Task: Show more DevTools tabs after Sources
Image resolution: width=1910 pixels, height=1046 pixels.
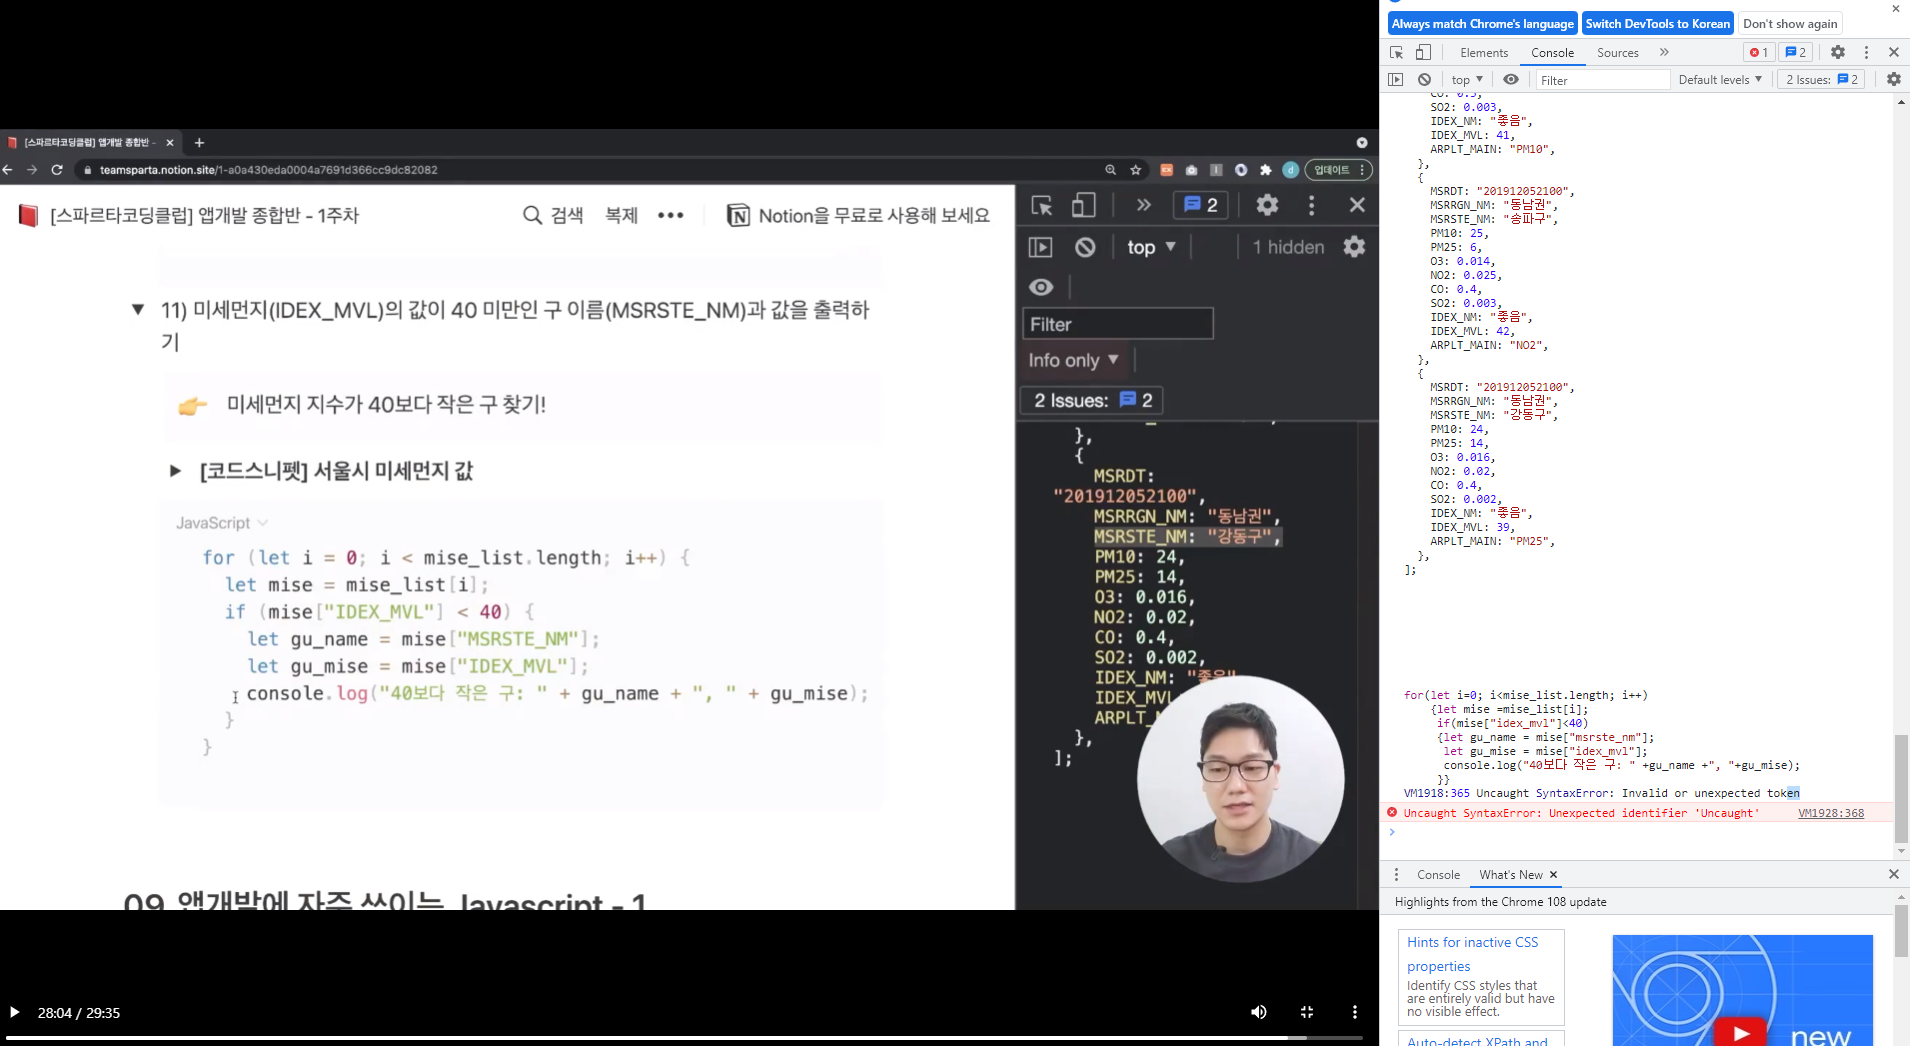Action: (x=1664, y=52)
